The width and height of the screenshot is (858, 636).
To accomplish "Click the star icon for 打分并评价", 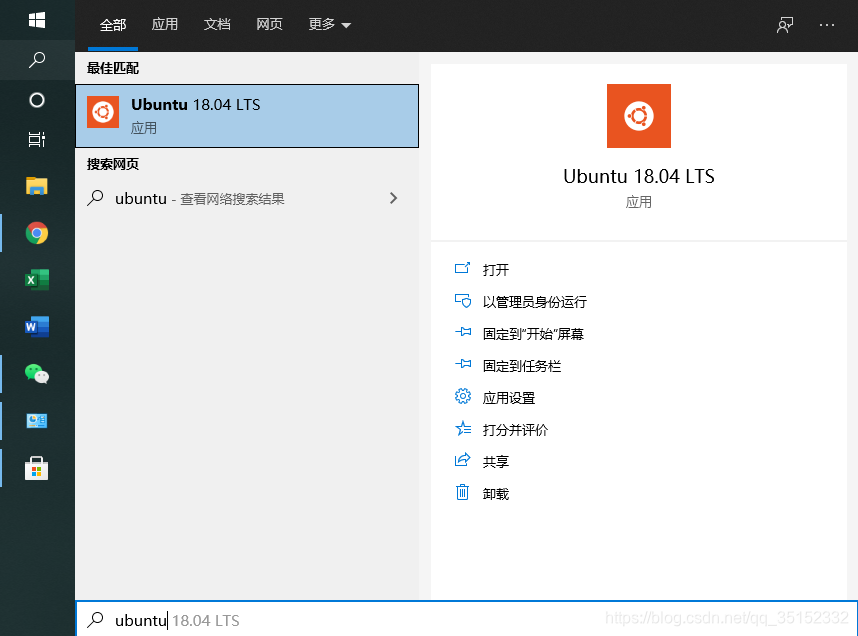I will tap(463, 428).
